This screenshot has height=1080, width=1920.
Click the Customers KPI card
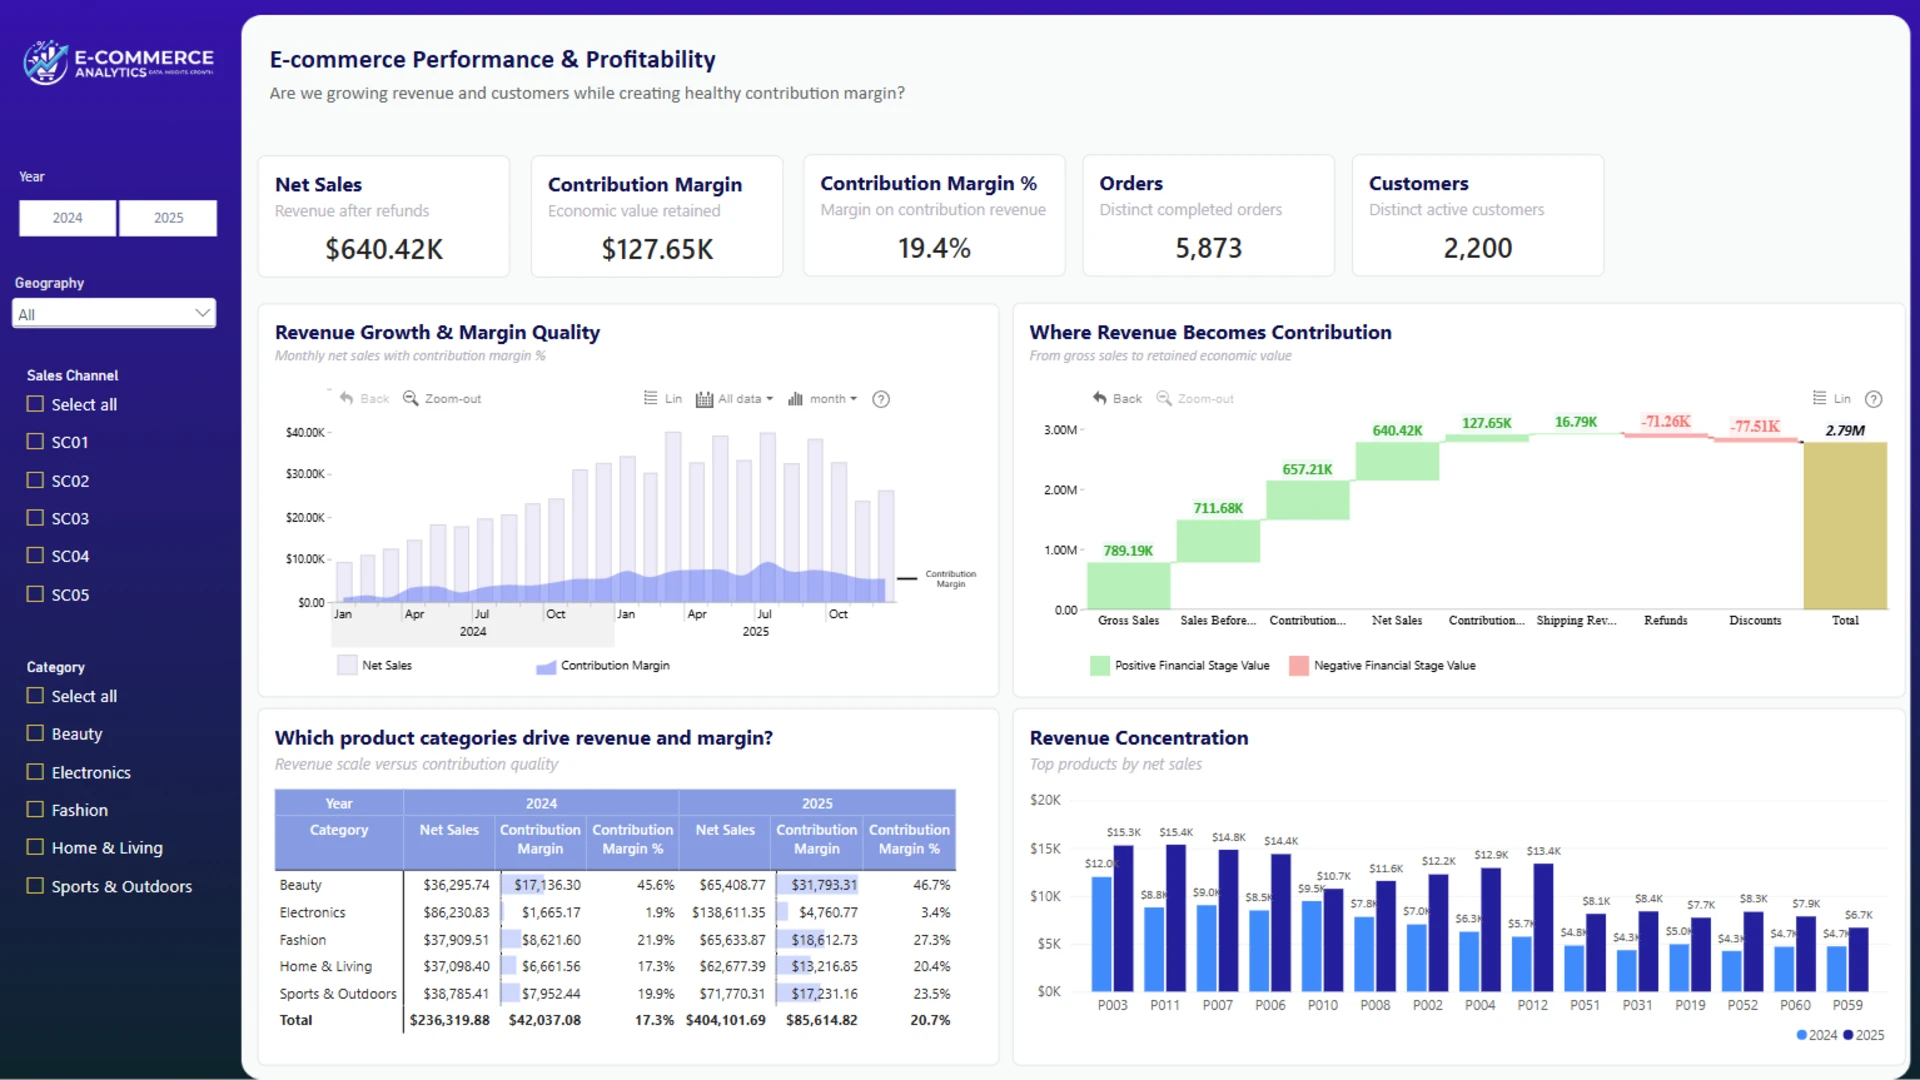pos(1478,216)
